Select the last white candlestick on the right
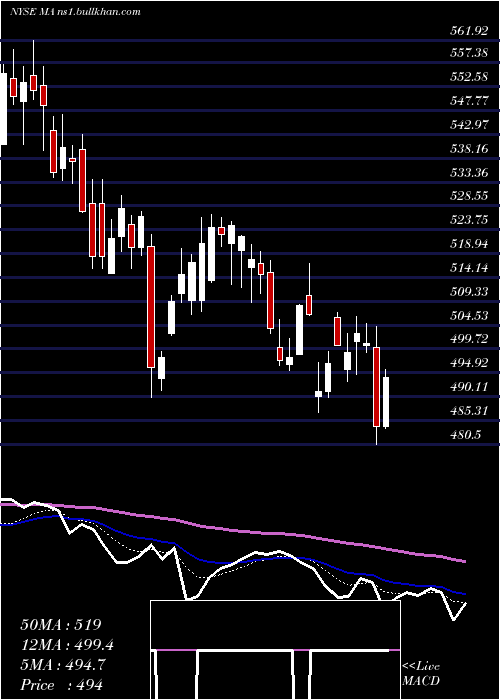Screen dimensions: 500x700 [386, 401]
